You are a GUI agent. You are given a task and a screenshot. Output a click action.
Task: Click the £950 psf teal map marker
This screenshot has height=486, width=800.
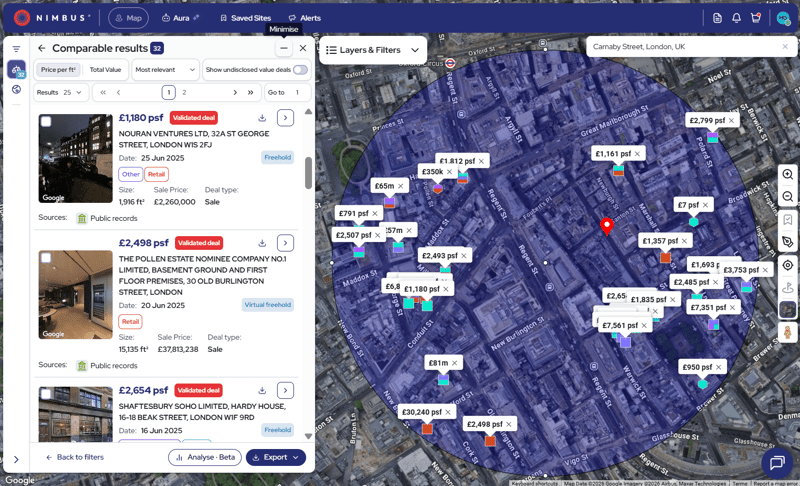pos(703,383)
